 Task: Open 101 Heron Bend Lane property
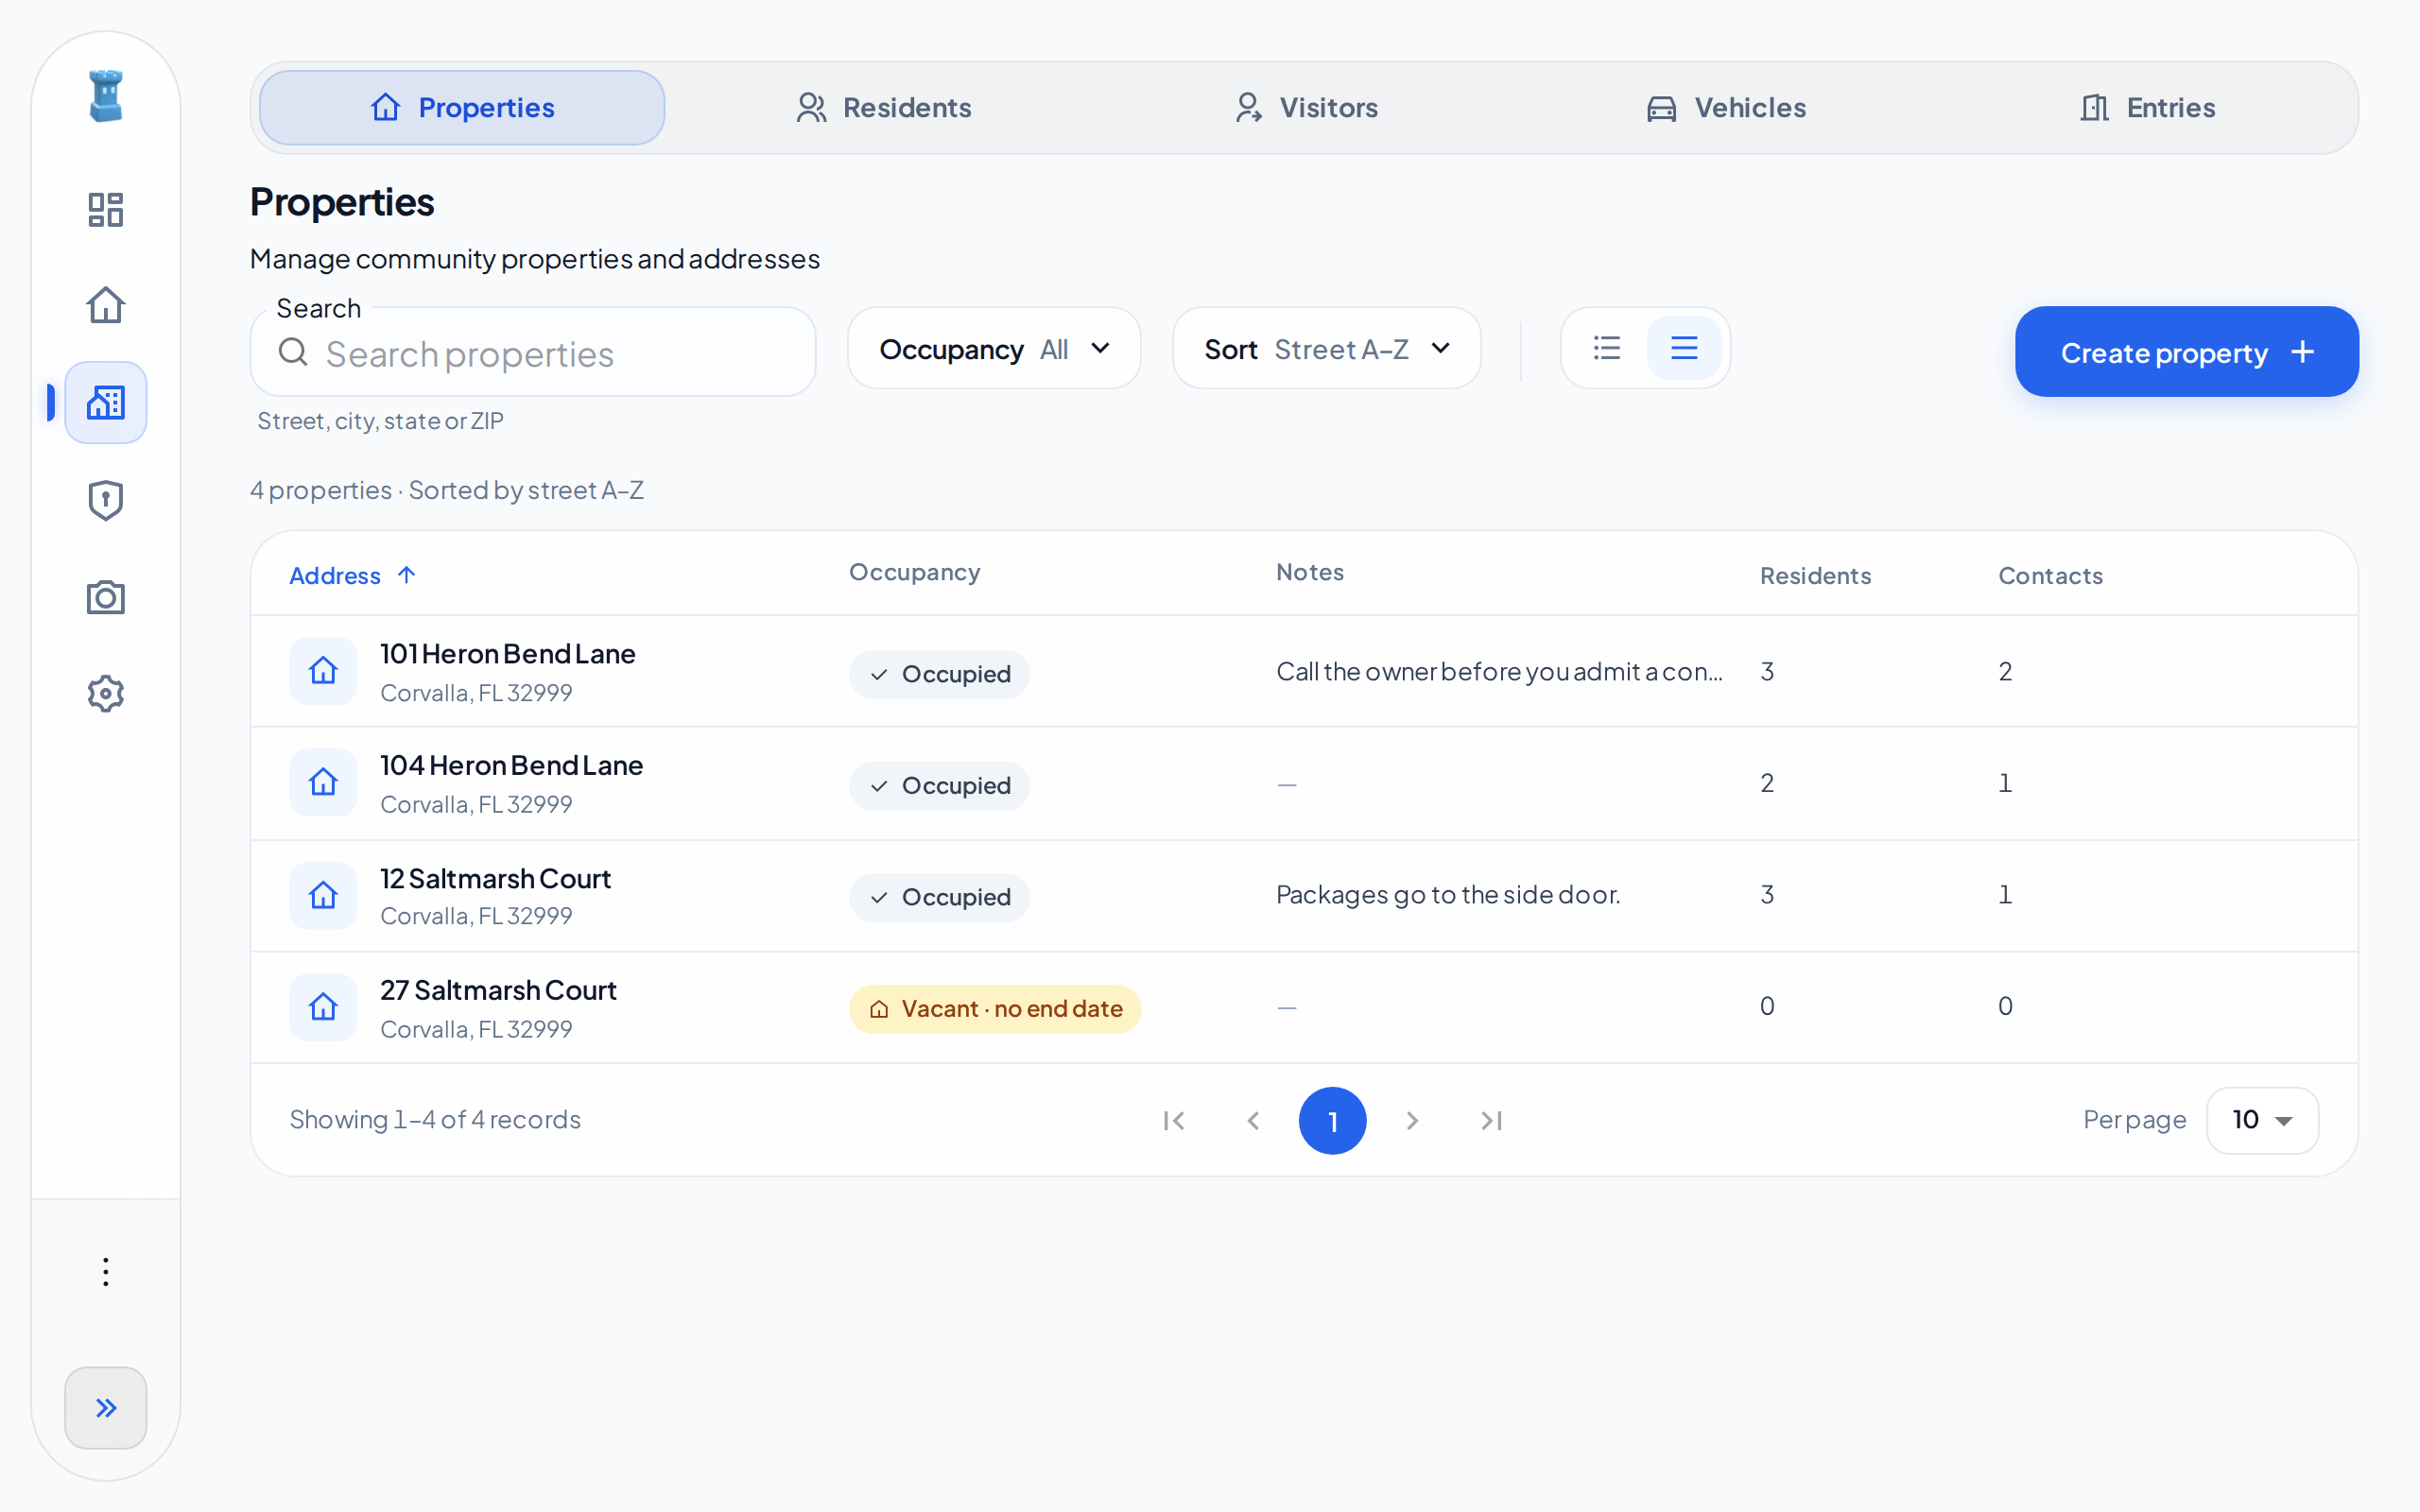pyautogui.click(x=507, y=653)
